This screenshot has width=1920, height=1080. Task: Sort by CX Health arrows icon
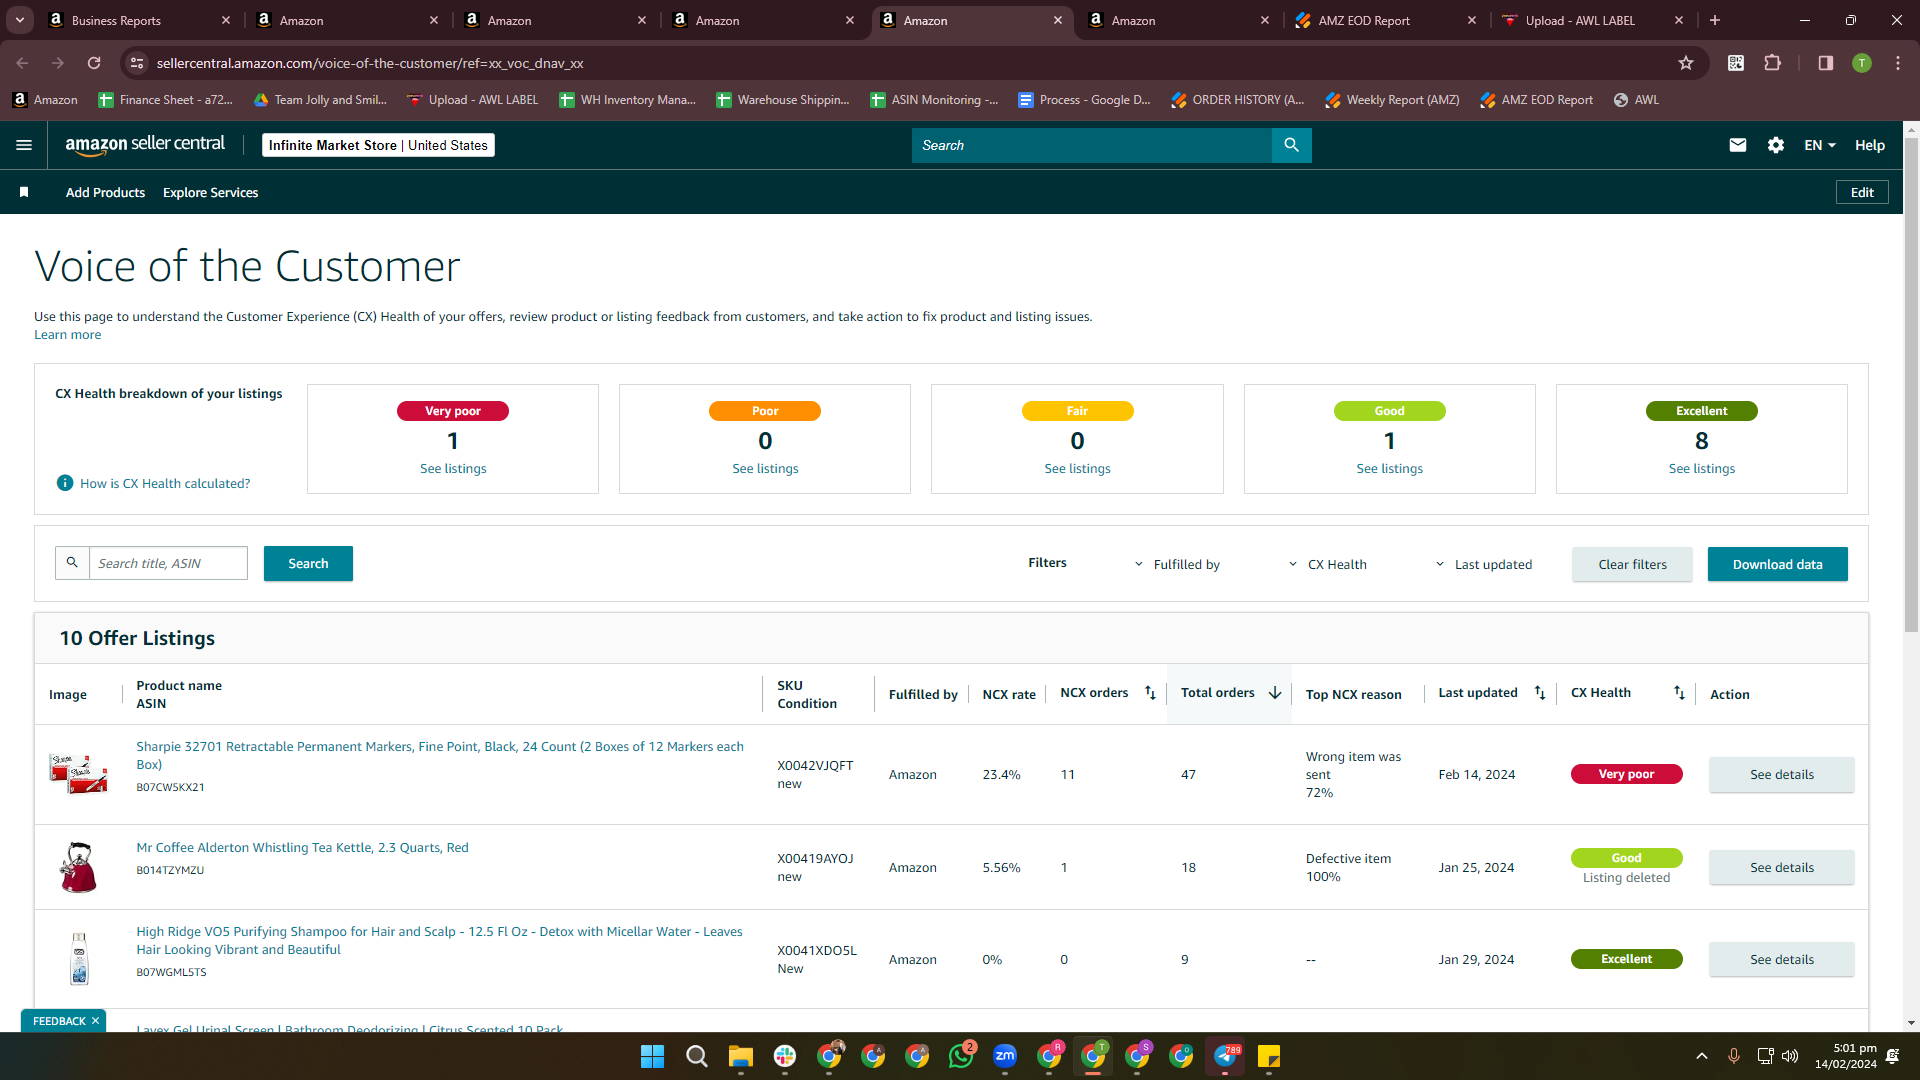click(x=1679, y=693)
